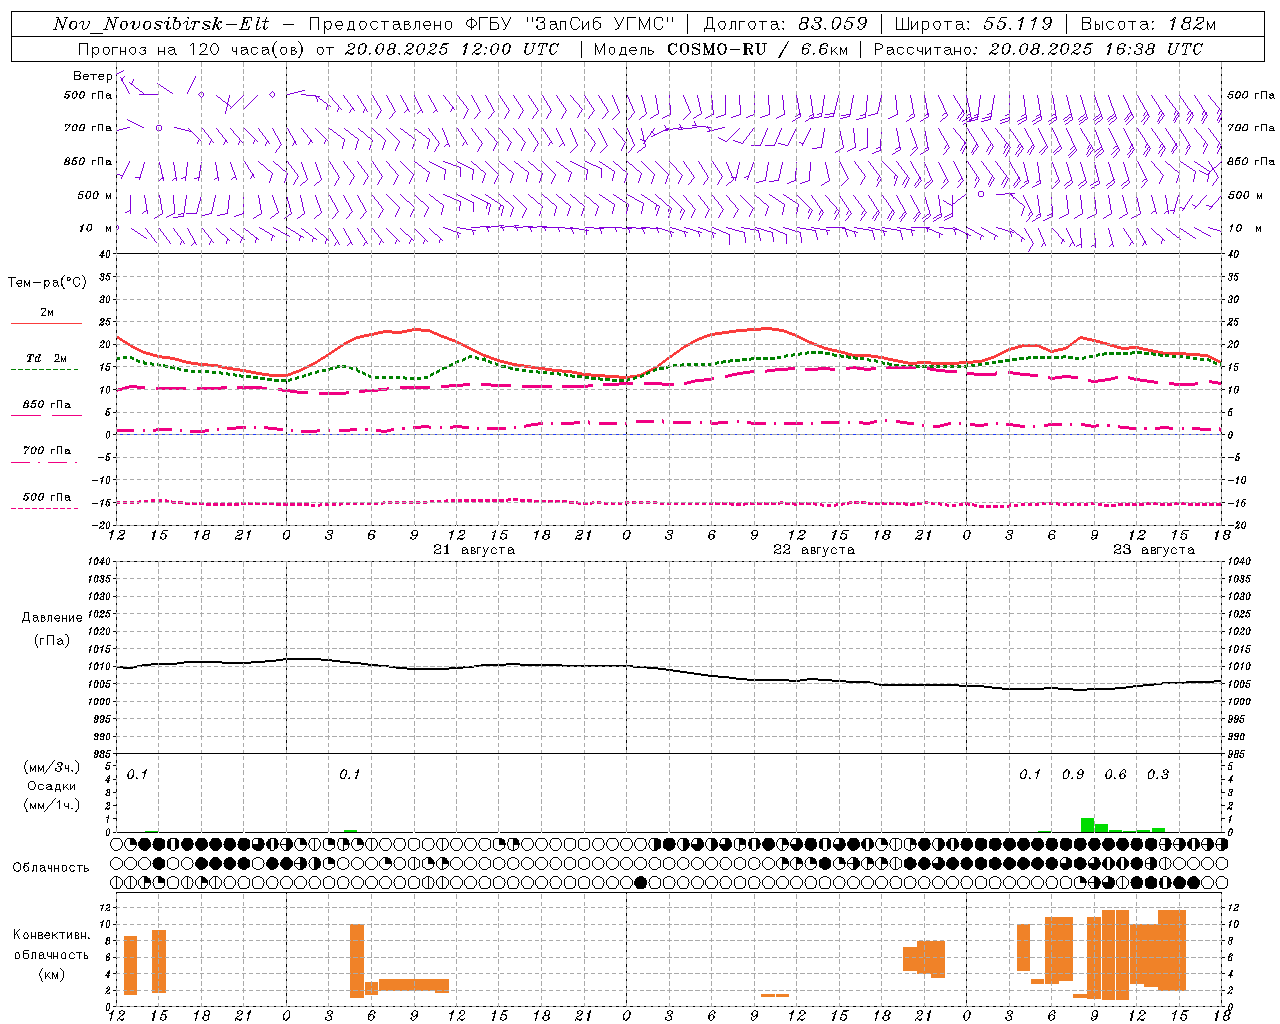Click the latitude value Широта: 55.119
Screen dimensions: 1280x1024
pyautogui.click(x=973, y=24)
